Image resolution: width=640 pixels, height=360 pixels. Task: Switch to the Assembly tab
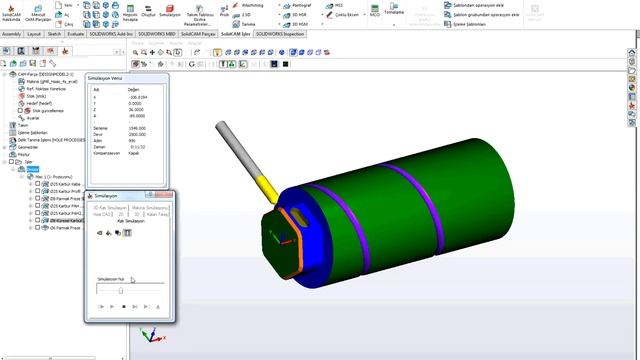pos(11,34)
